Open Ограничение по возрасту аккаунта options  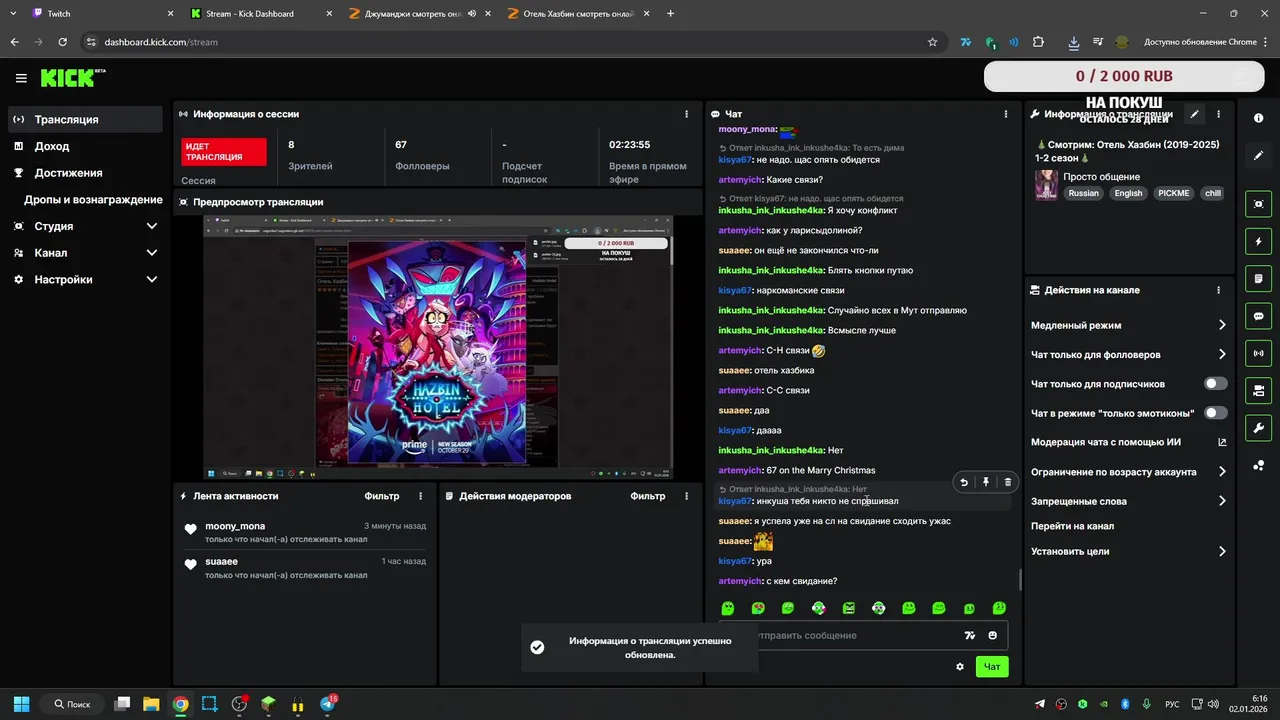(x=1128, y=472)
